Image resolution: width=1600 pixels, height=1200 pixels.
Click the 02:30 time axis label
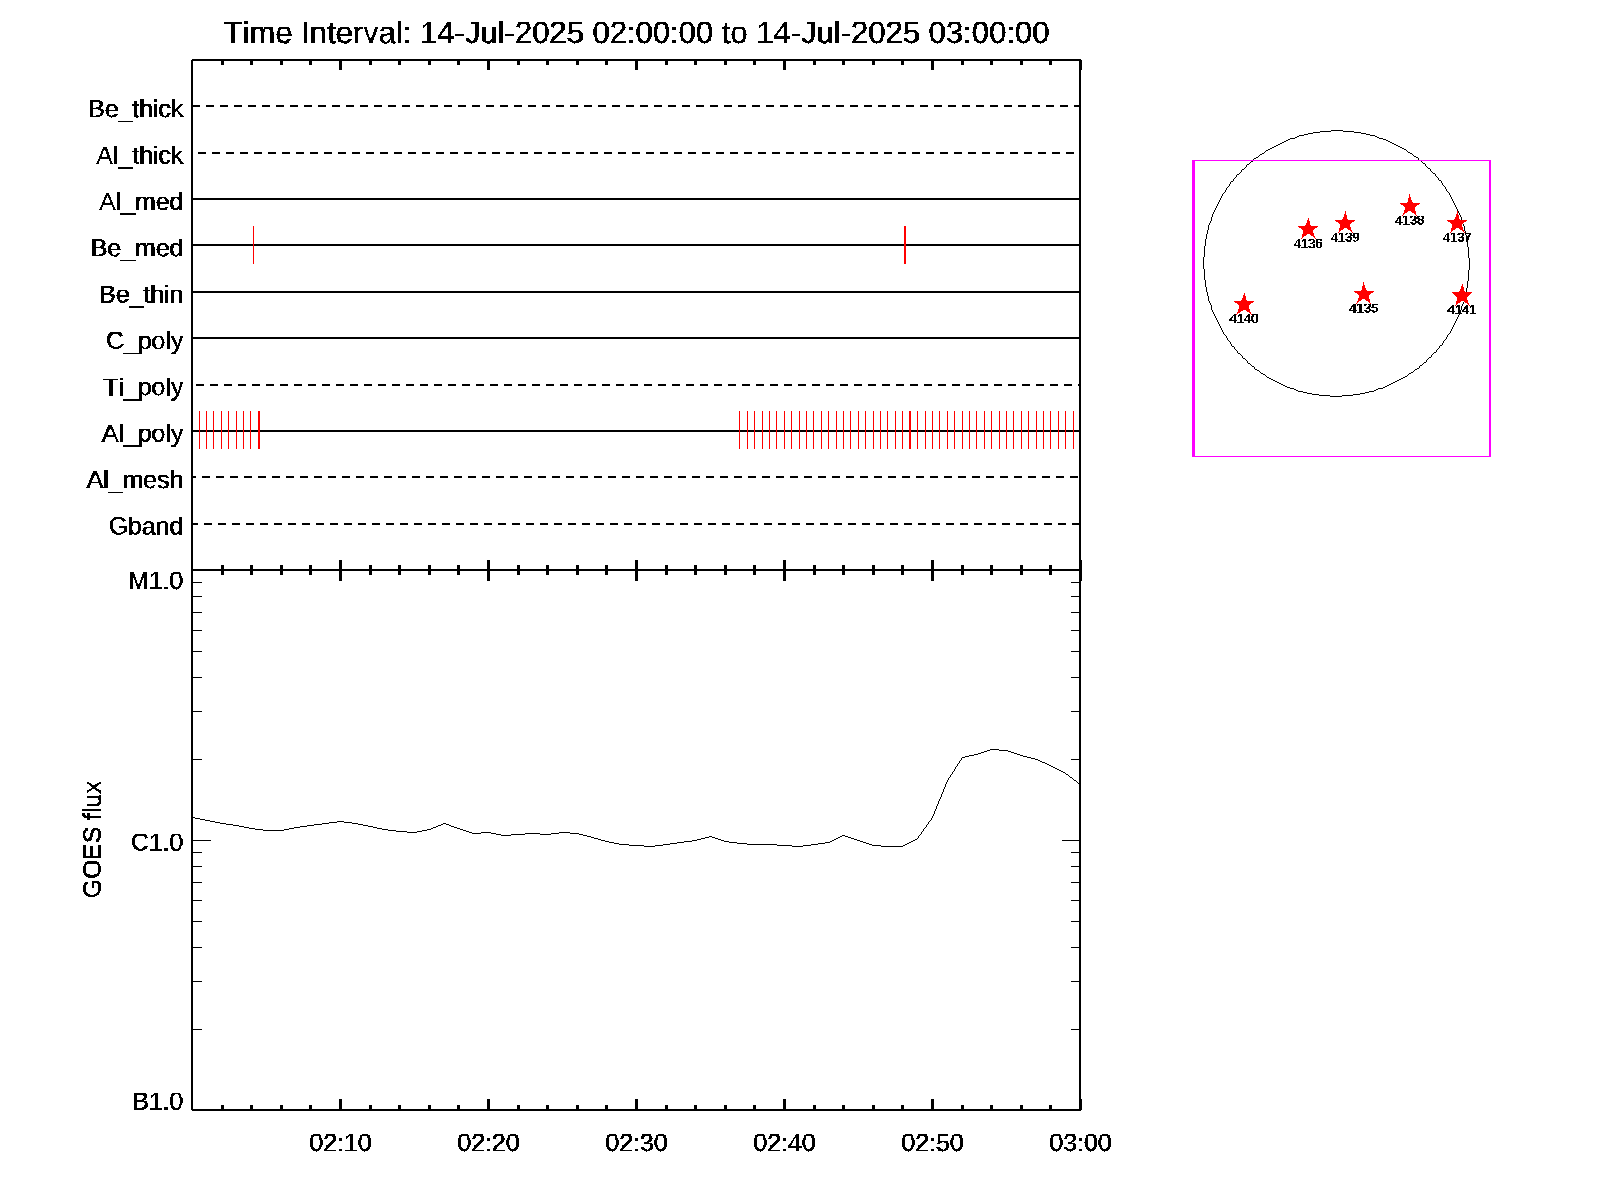636,1143
